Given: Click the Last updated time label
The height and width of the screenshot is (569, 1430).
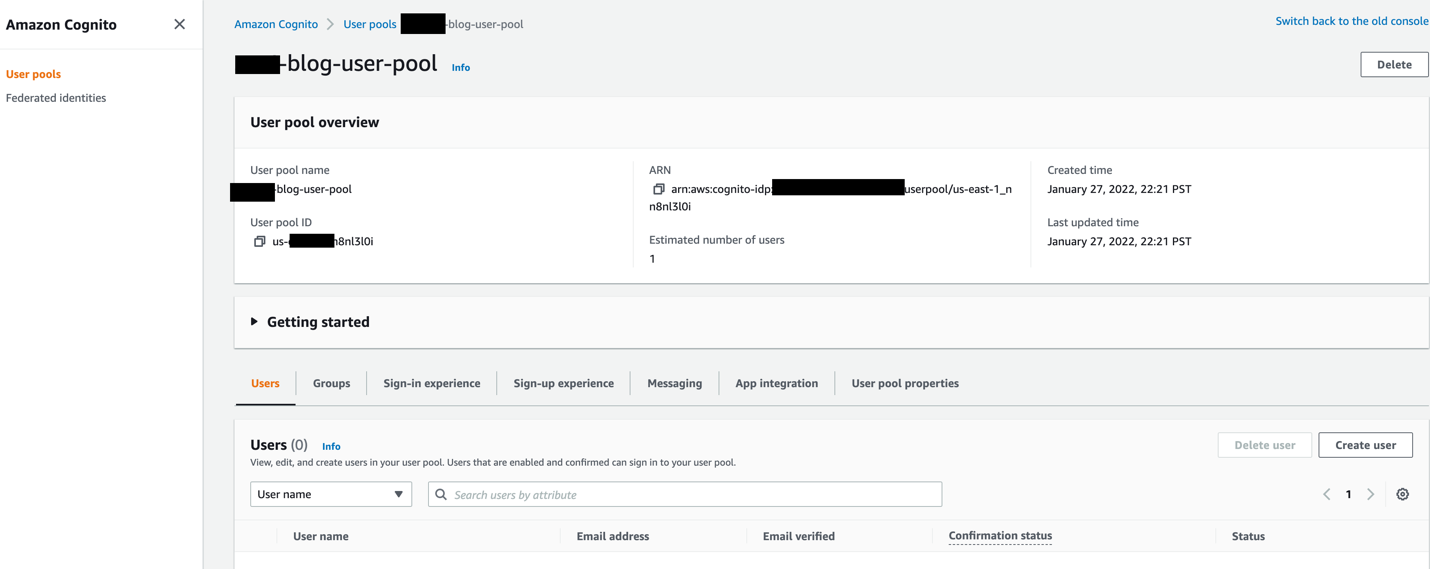Looking at the screenshot, I should coord(1093,222).
